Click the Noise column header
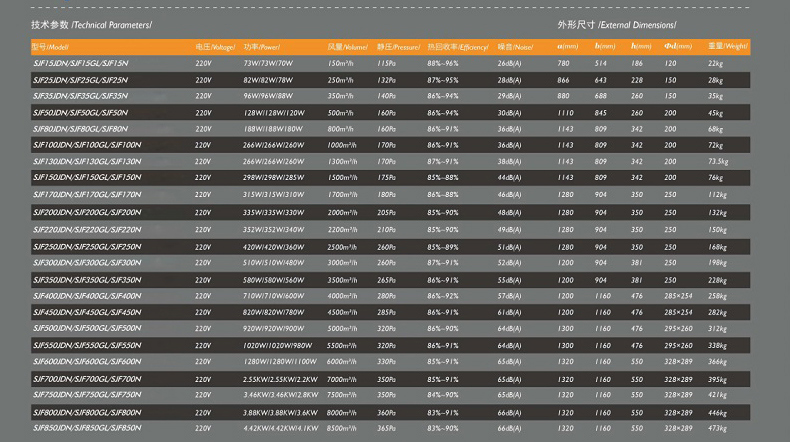790x442 pixels. [x=516, y=46]
